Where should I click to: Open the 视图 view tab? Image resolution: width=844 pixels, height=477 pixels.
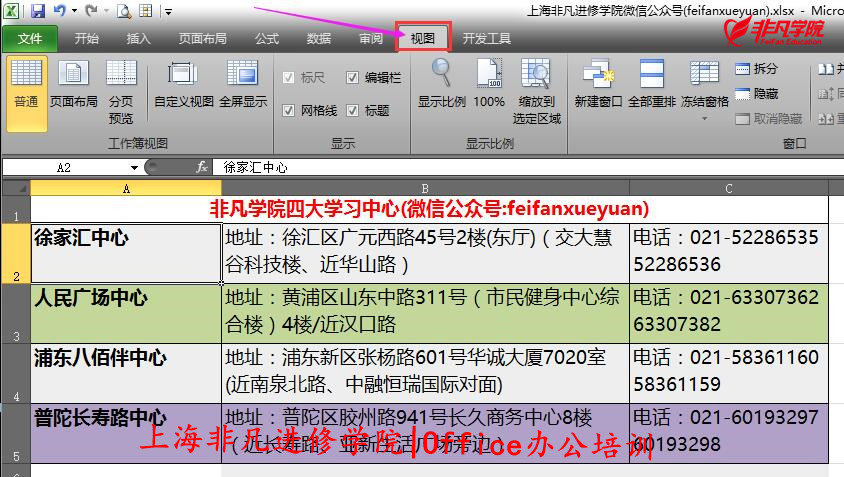pyautogui.click(x=423, y=38)
